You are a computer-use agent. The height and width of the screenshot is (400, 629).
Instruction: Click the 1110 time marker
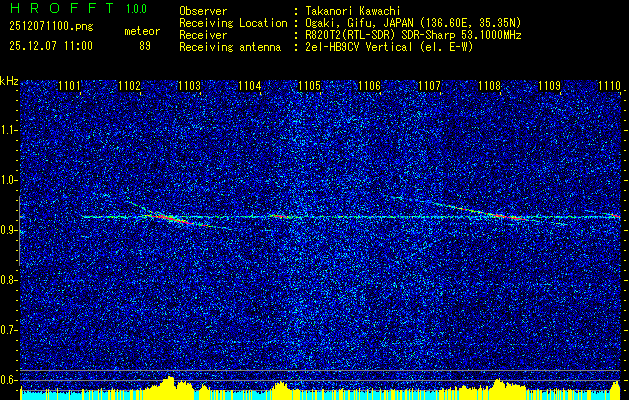point(609,85)
